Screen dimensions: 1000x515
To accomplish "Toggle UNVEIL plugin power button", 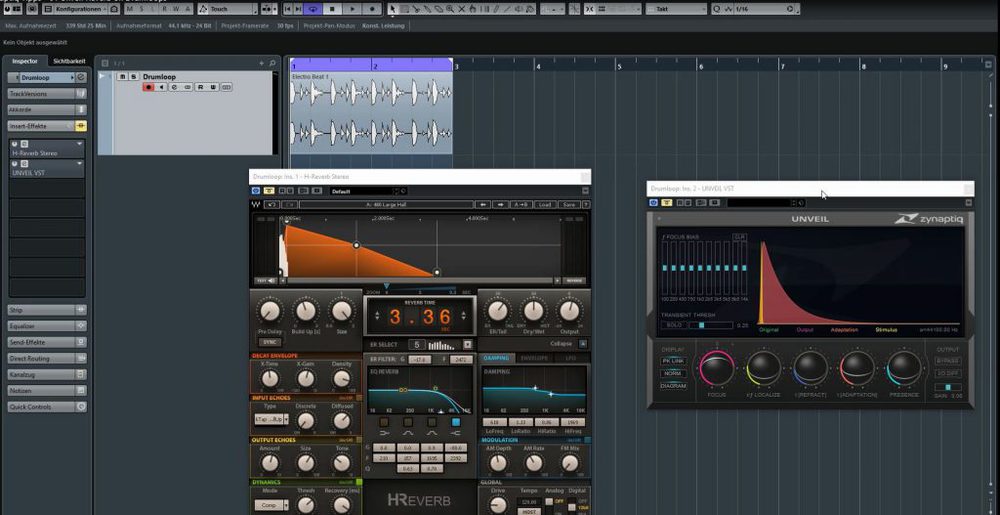I will [x=654, y=203].
